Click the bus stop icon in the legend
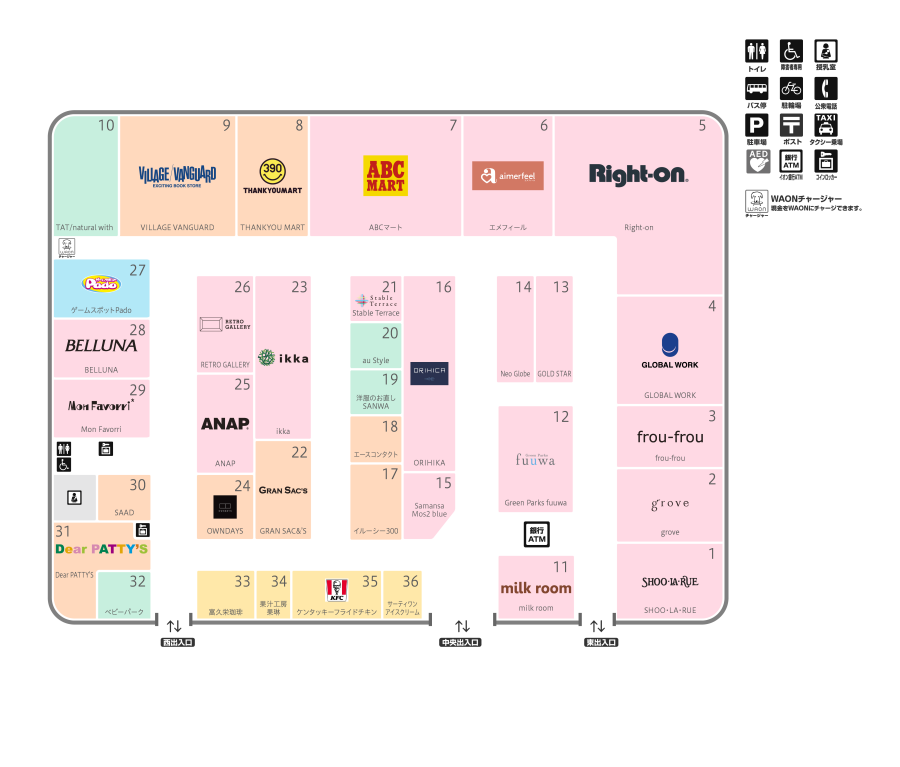 click(757, 89)
